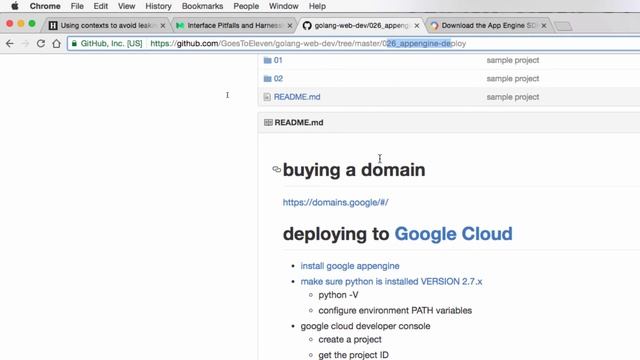Open the 'install google appengine' link

click(350, 266)
